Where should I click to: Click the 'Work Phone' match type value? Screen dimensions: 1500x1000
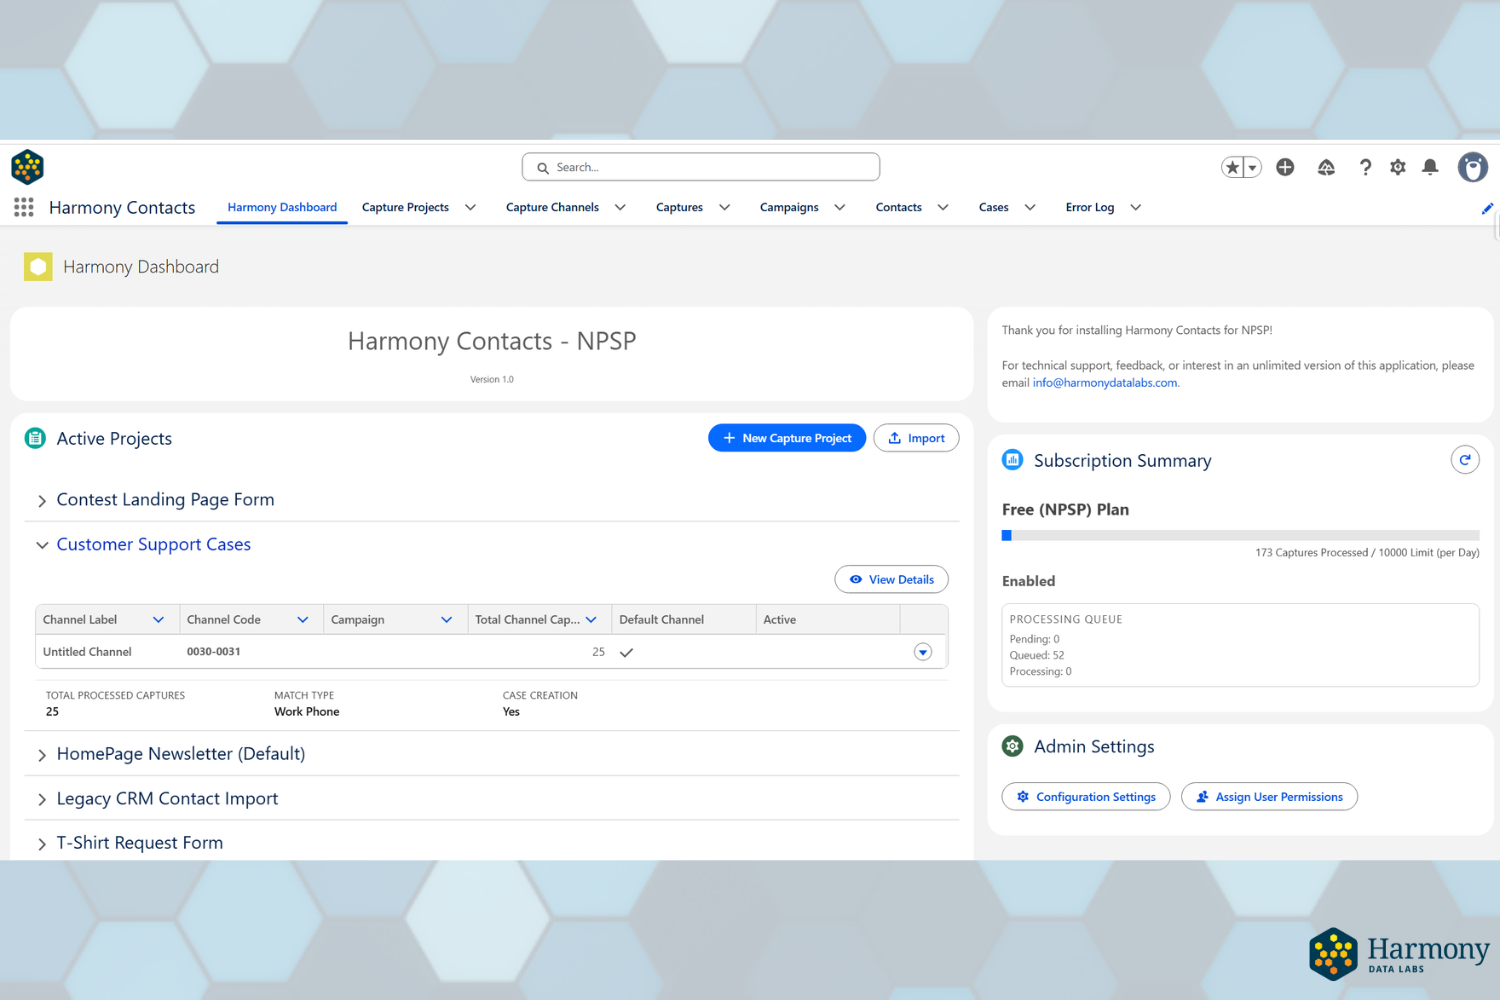click(x=307, y=712)
